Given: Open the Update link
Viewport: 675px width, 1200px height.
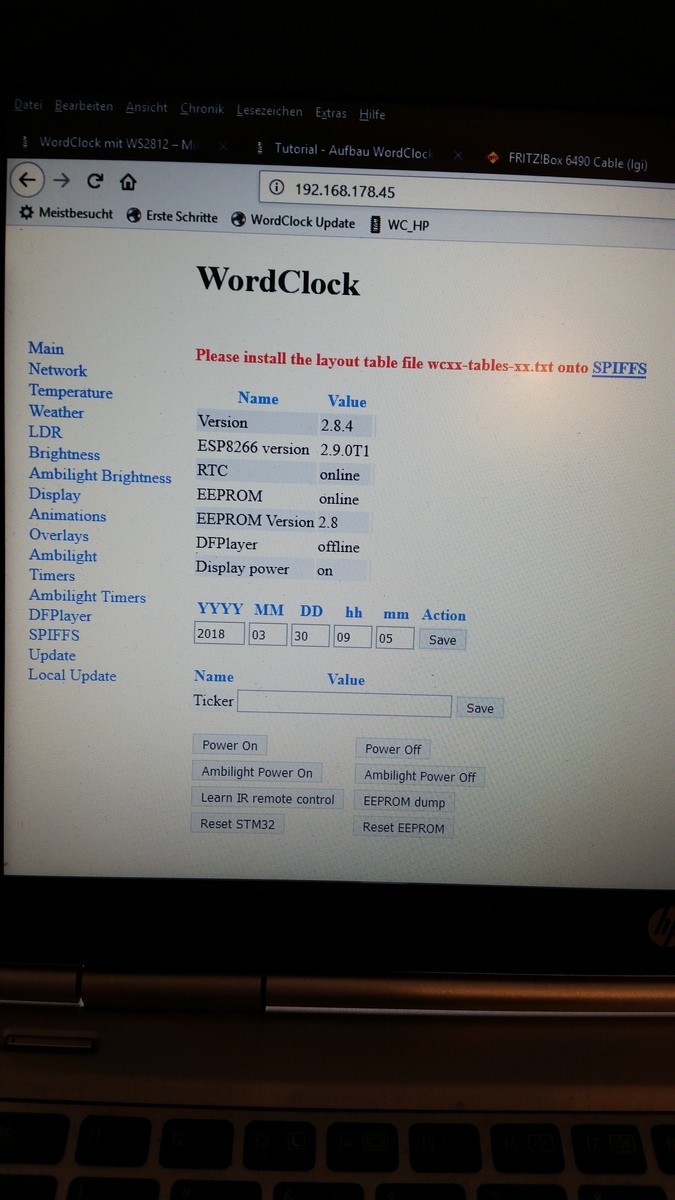Looking at the screenshot, I should pyautogui.click(x=52, y=655).
